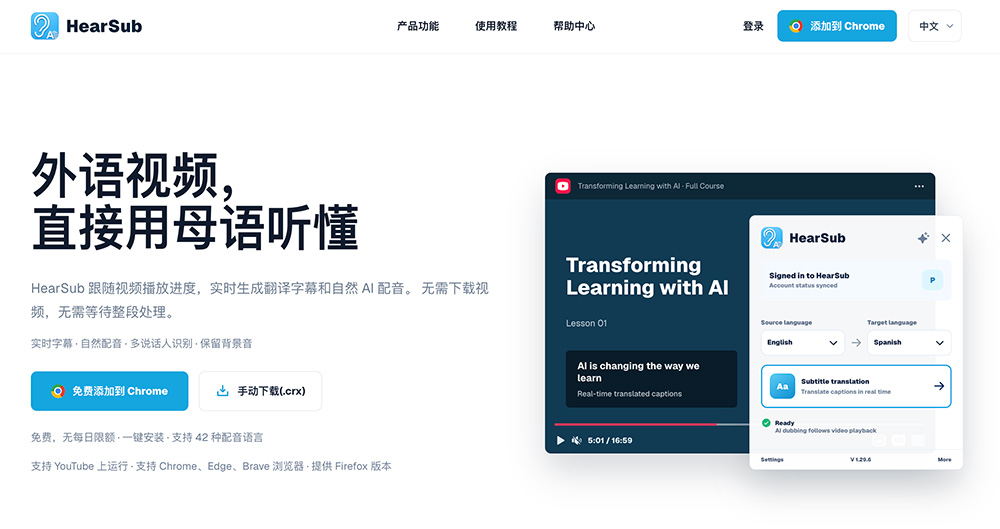Viewport: 1000px width, 529px height.
Task: Open the three-dot menu on video title bar
Action: 919,186
